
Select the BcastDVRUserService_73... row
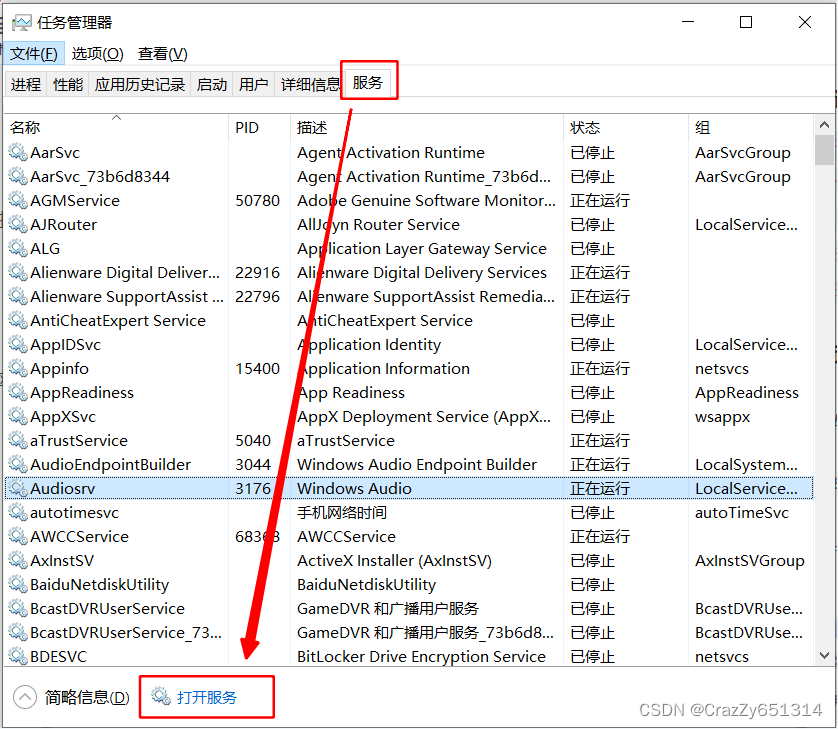click(x=409, y=633)
